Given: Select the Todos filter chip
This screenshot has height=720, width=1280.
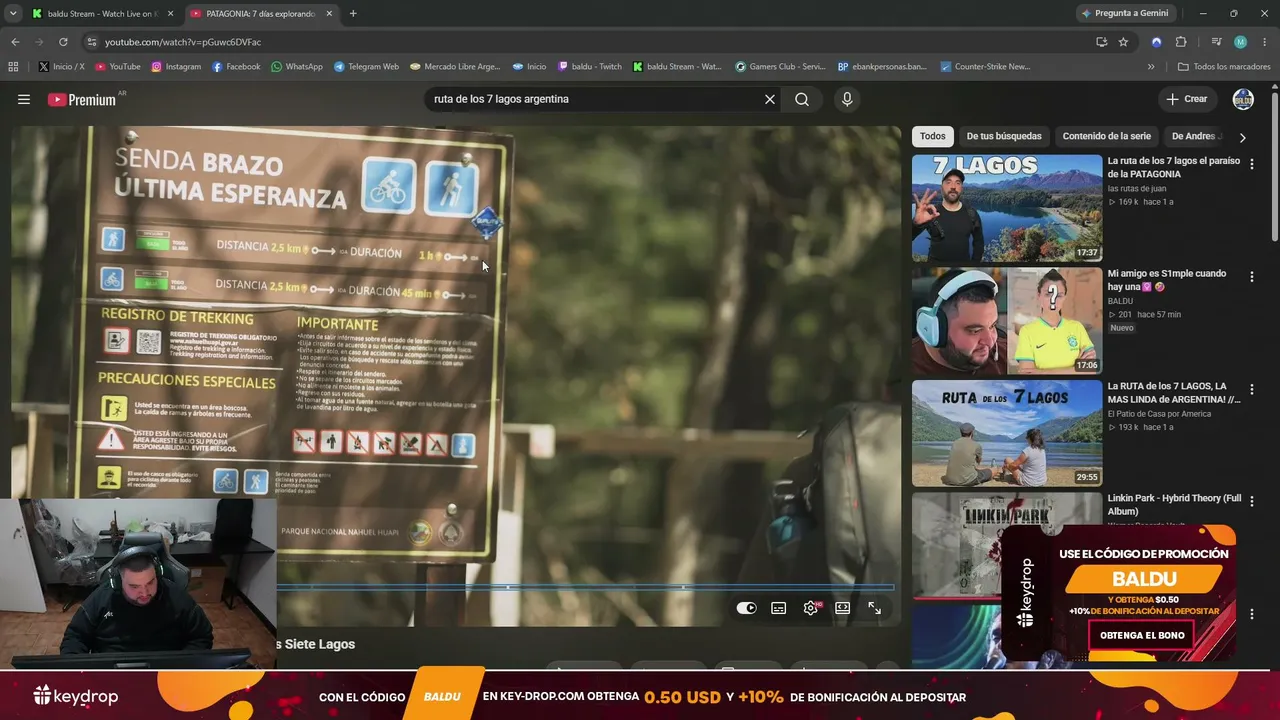Looking at the screenshot, I should [933, 136].
